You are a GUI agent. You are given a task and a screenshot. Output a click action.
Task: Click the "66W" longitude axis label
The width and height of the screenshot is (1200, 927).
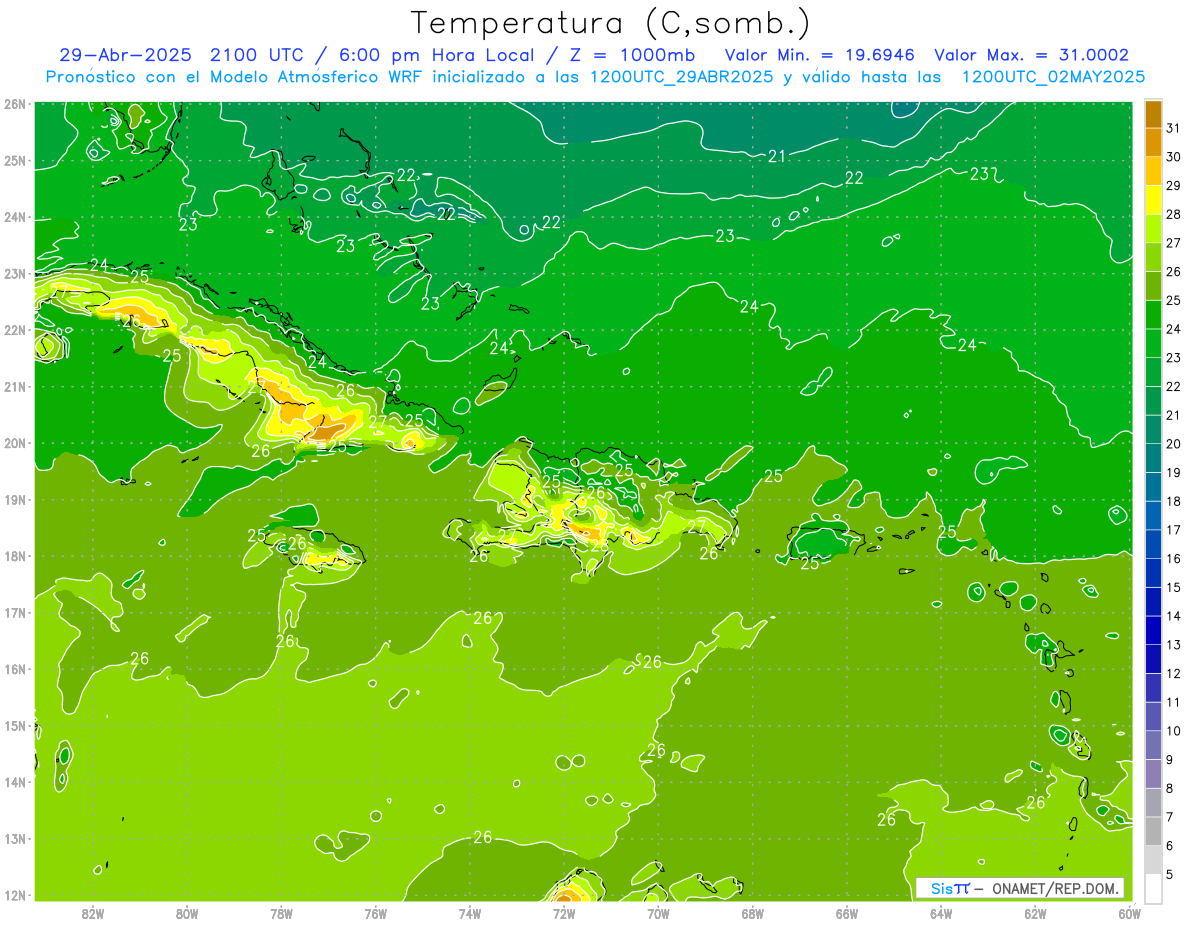tap(847, 913)
